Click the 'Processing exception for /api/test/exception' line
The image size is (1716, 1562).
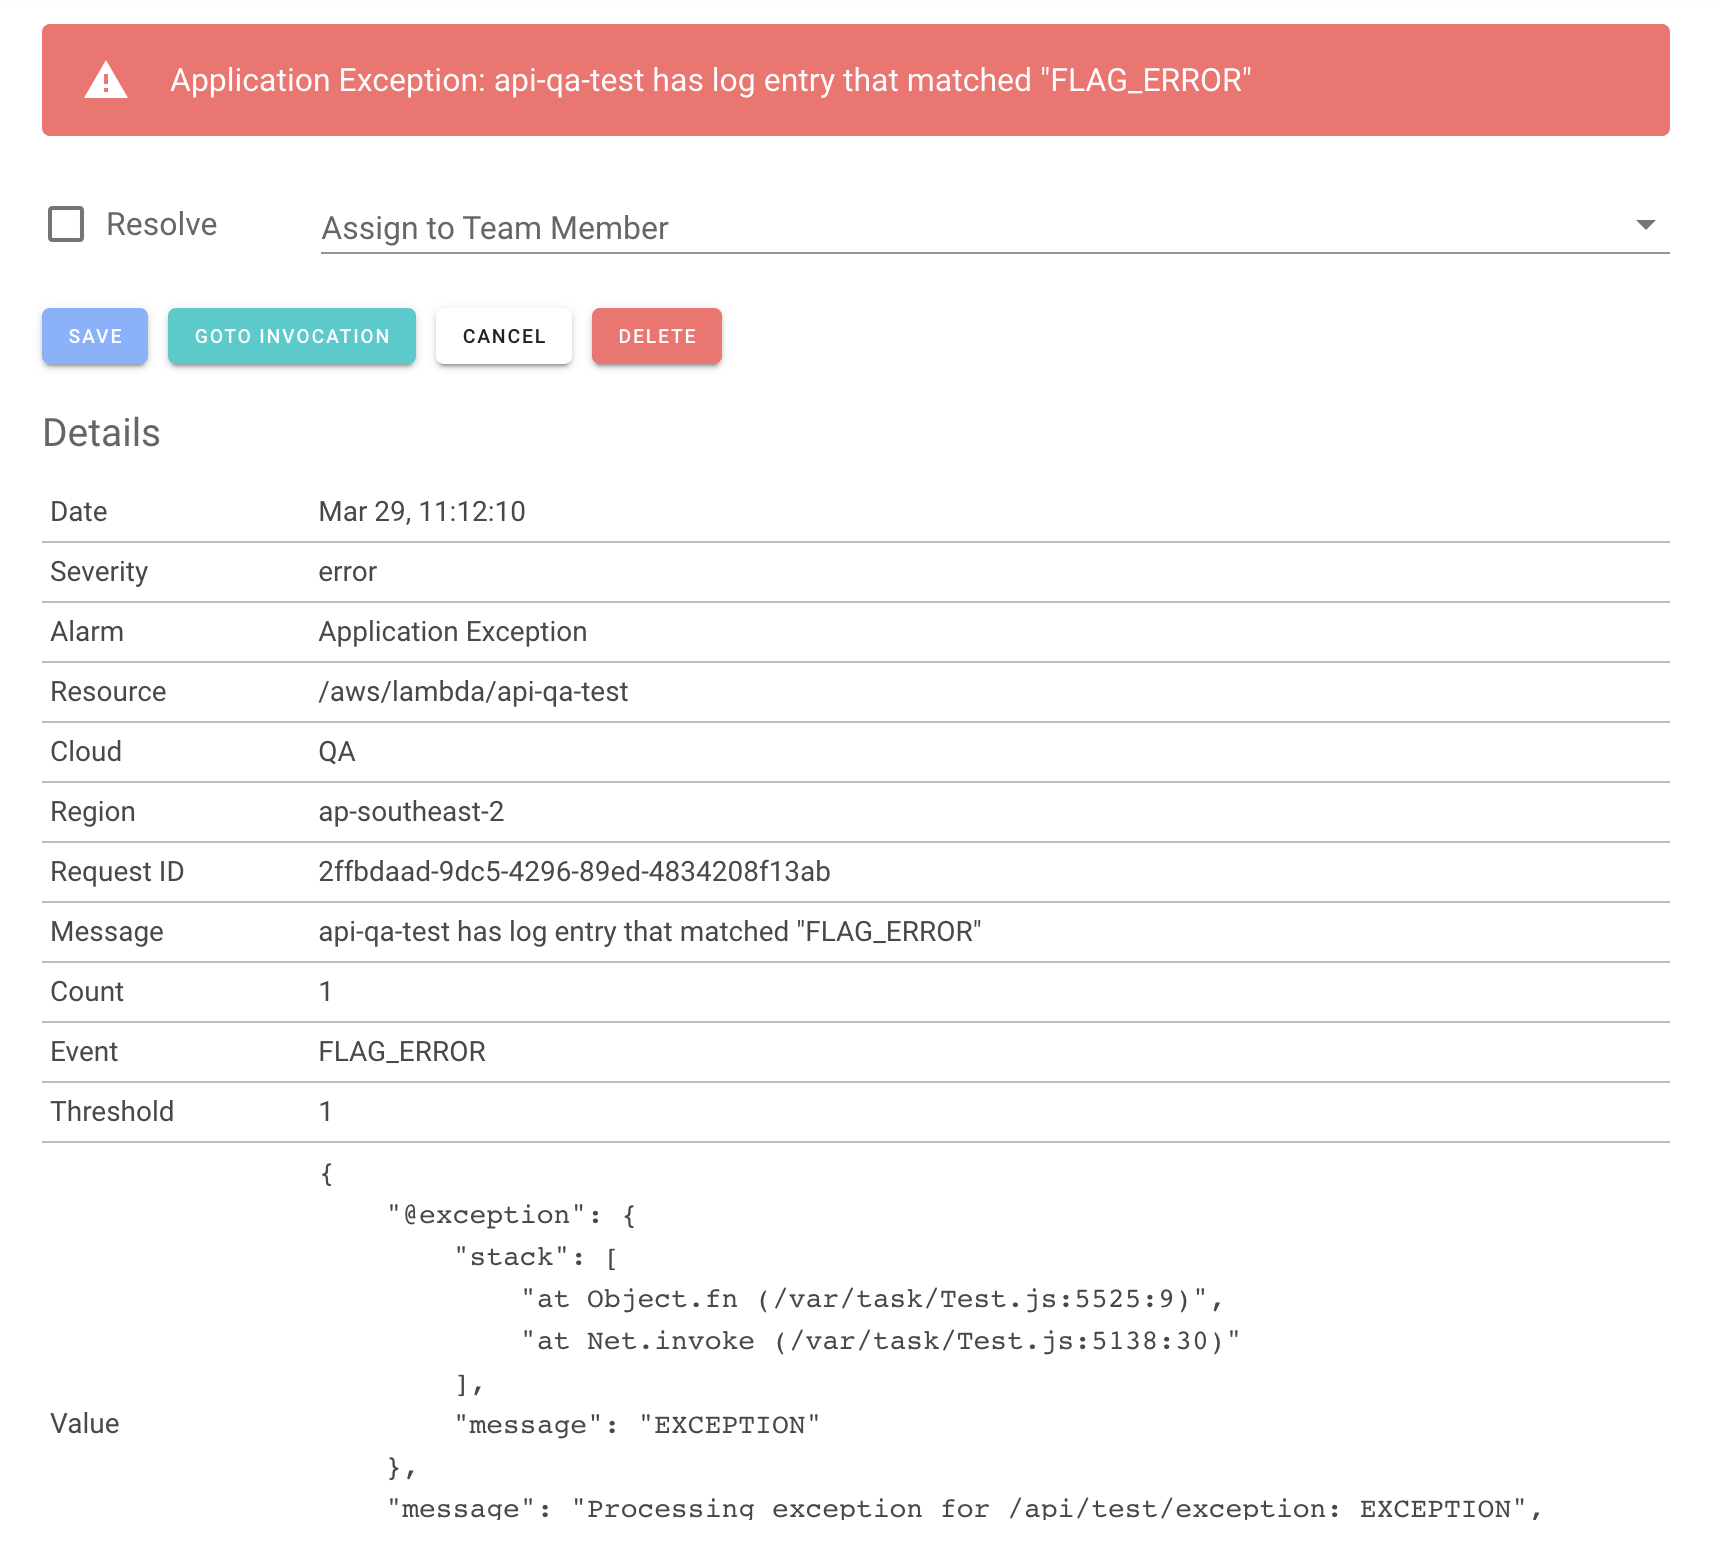(965, 1508)
